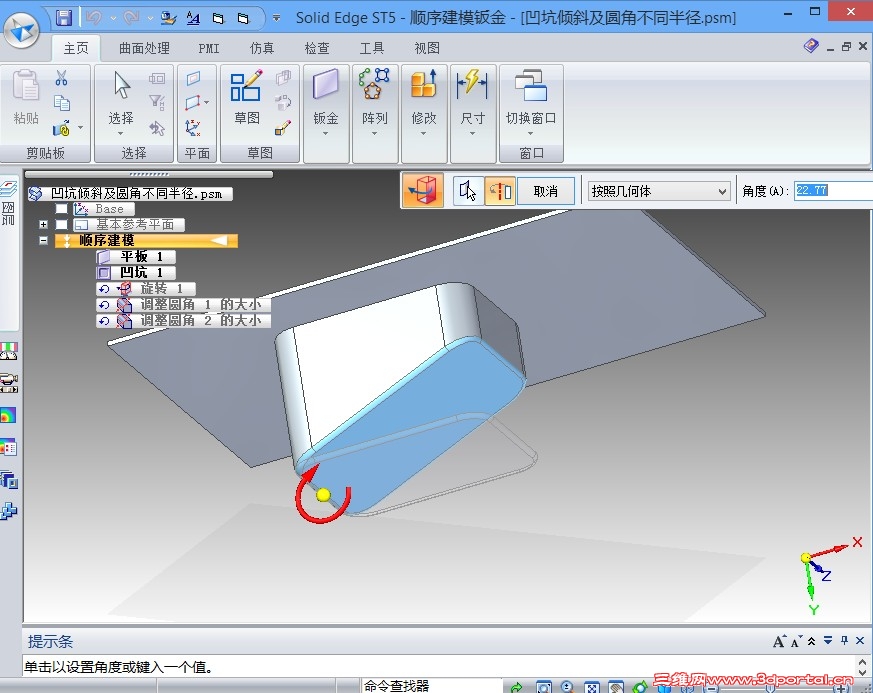
Task: Open the 按照几何体 combo box
Action: (x=659, y=191)
